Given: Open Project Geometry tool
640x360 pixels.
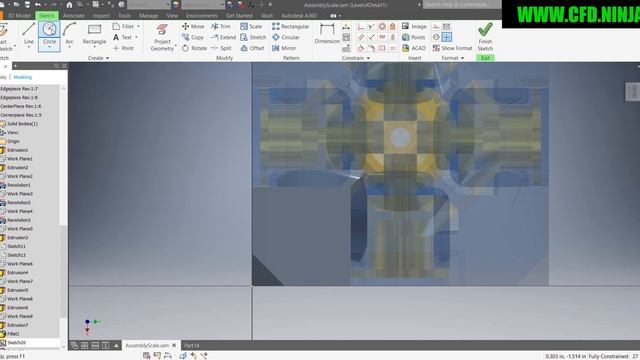Looking at the screenshot, I should (162, 38).
